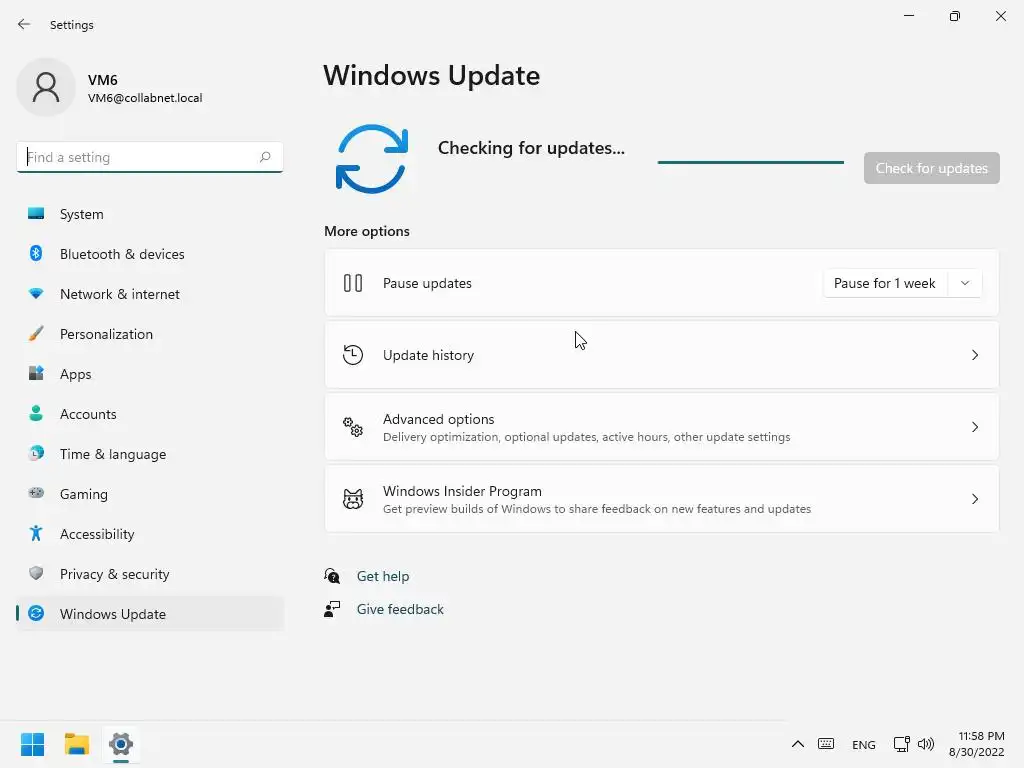Viewport: 1024px width, 768px height.
Task: Select Privacy & security in sidebar
Action: pyautogui.click(x=150, y=573)
